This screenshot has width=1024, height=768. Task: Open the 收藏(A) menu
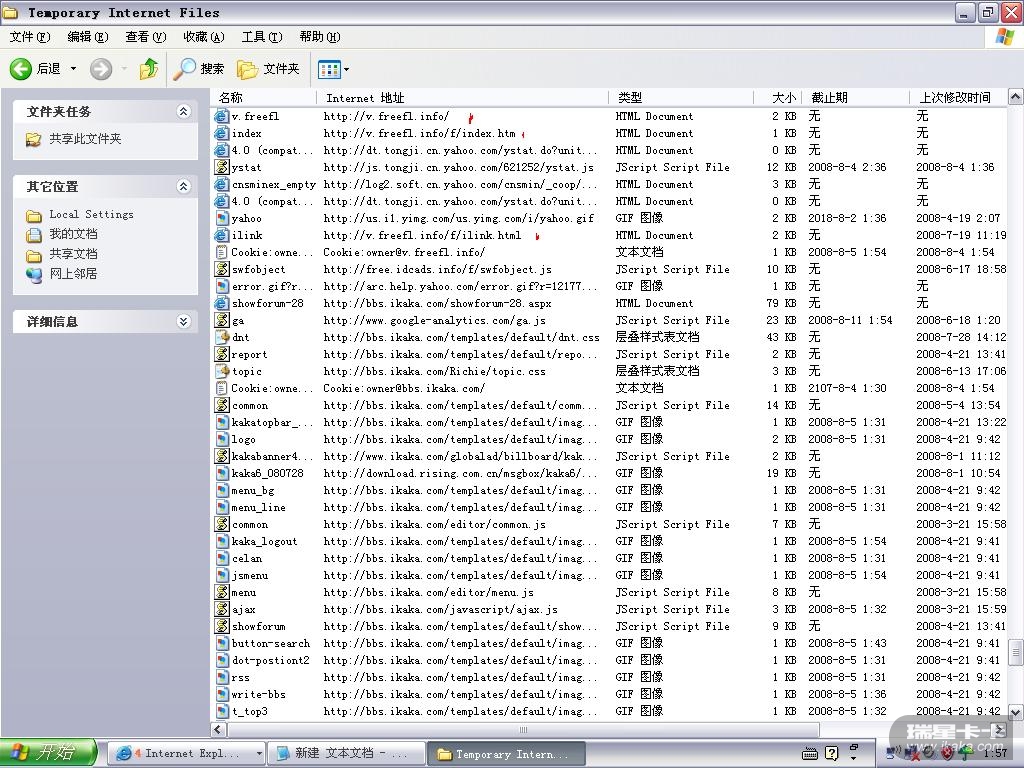[204, 37]
